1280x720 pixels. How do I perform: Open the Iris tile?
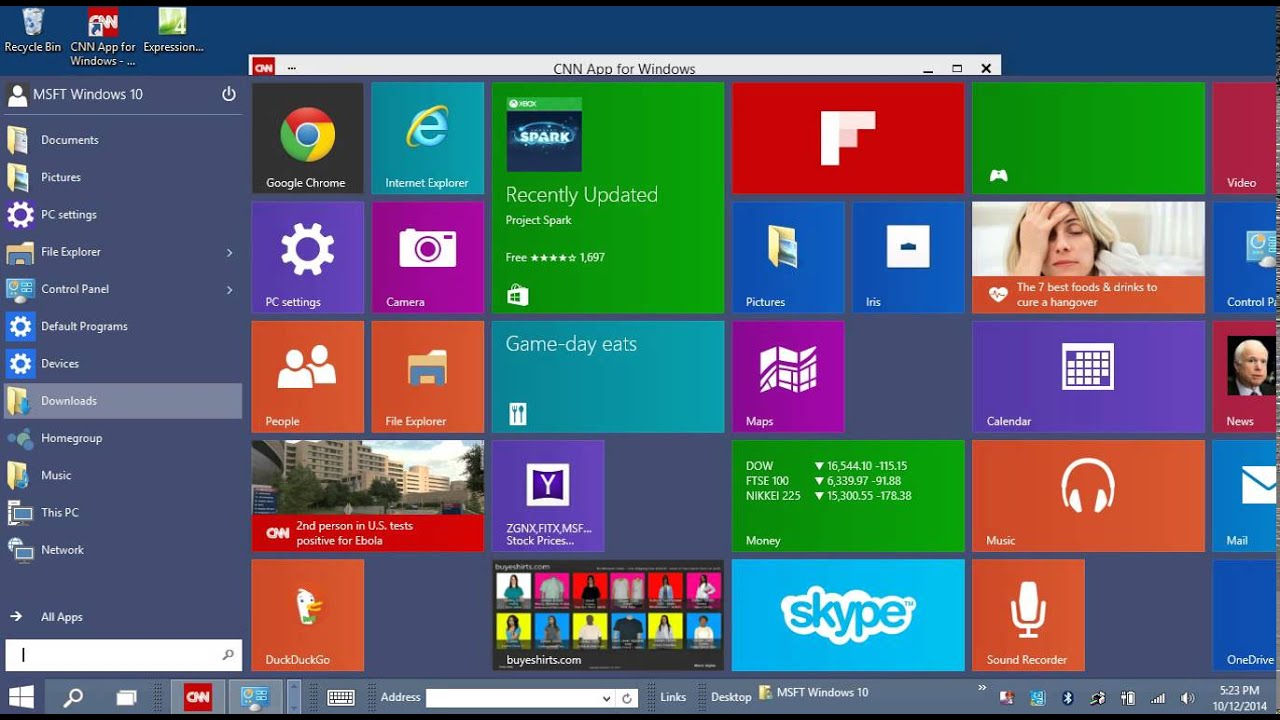click(x=908, y=257)
